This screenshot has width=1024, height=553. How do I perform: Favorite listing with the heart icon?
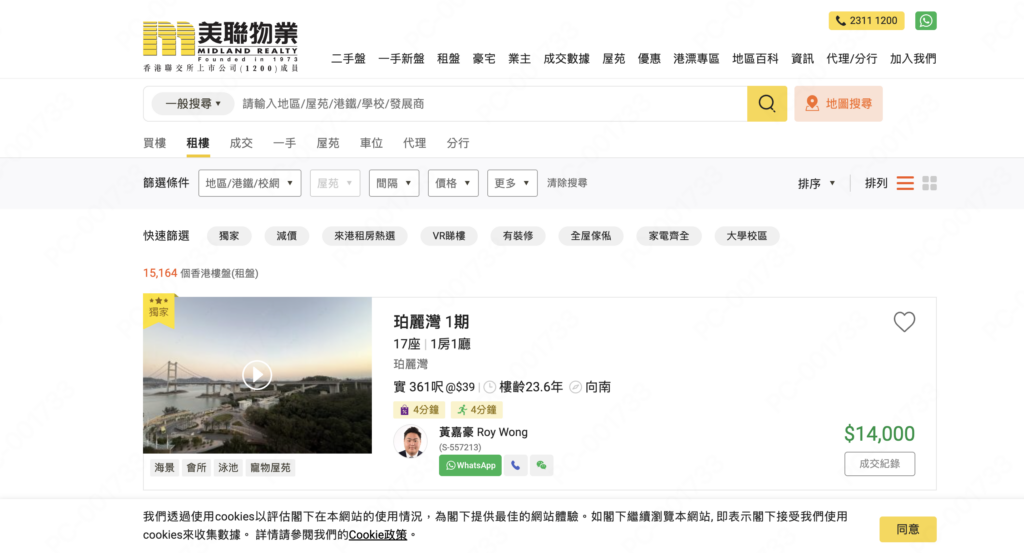[x=904, y=322]
